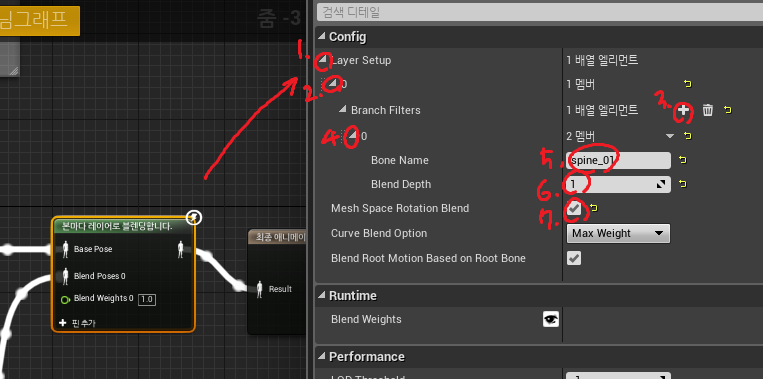This screenshot has width=763, height=379.
Task: Collapse the Layer Setup array
Action: pyautogui.click(x=323, y=60)
